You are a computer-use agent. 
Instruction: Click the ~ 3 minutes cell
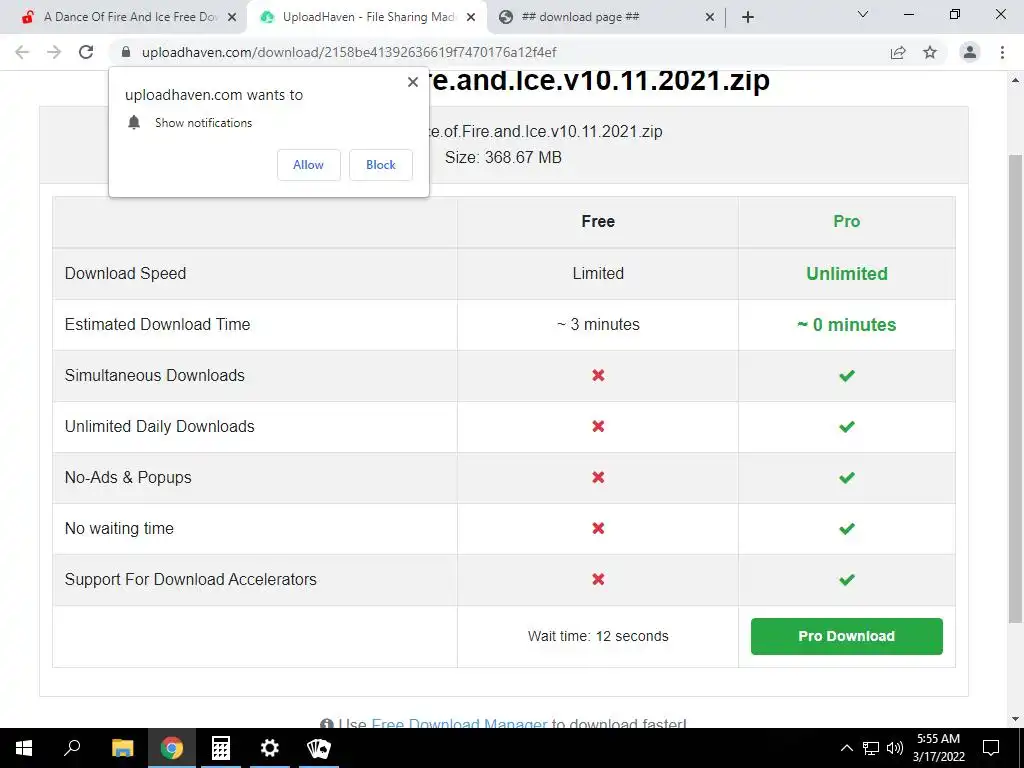(598, 325)
